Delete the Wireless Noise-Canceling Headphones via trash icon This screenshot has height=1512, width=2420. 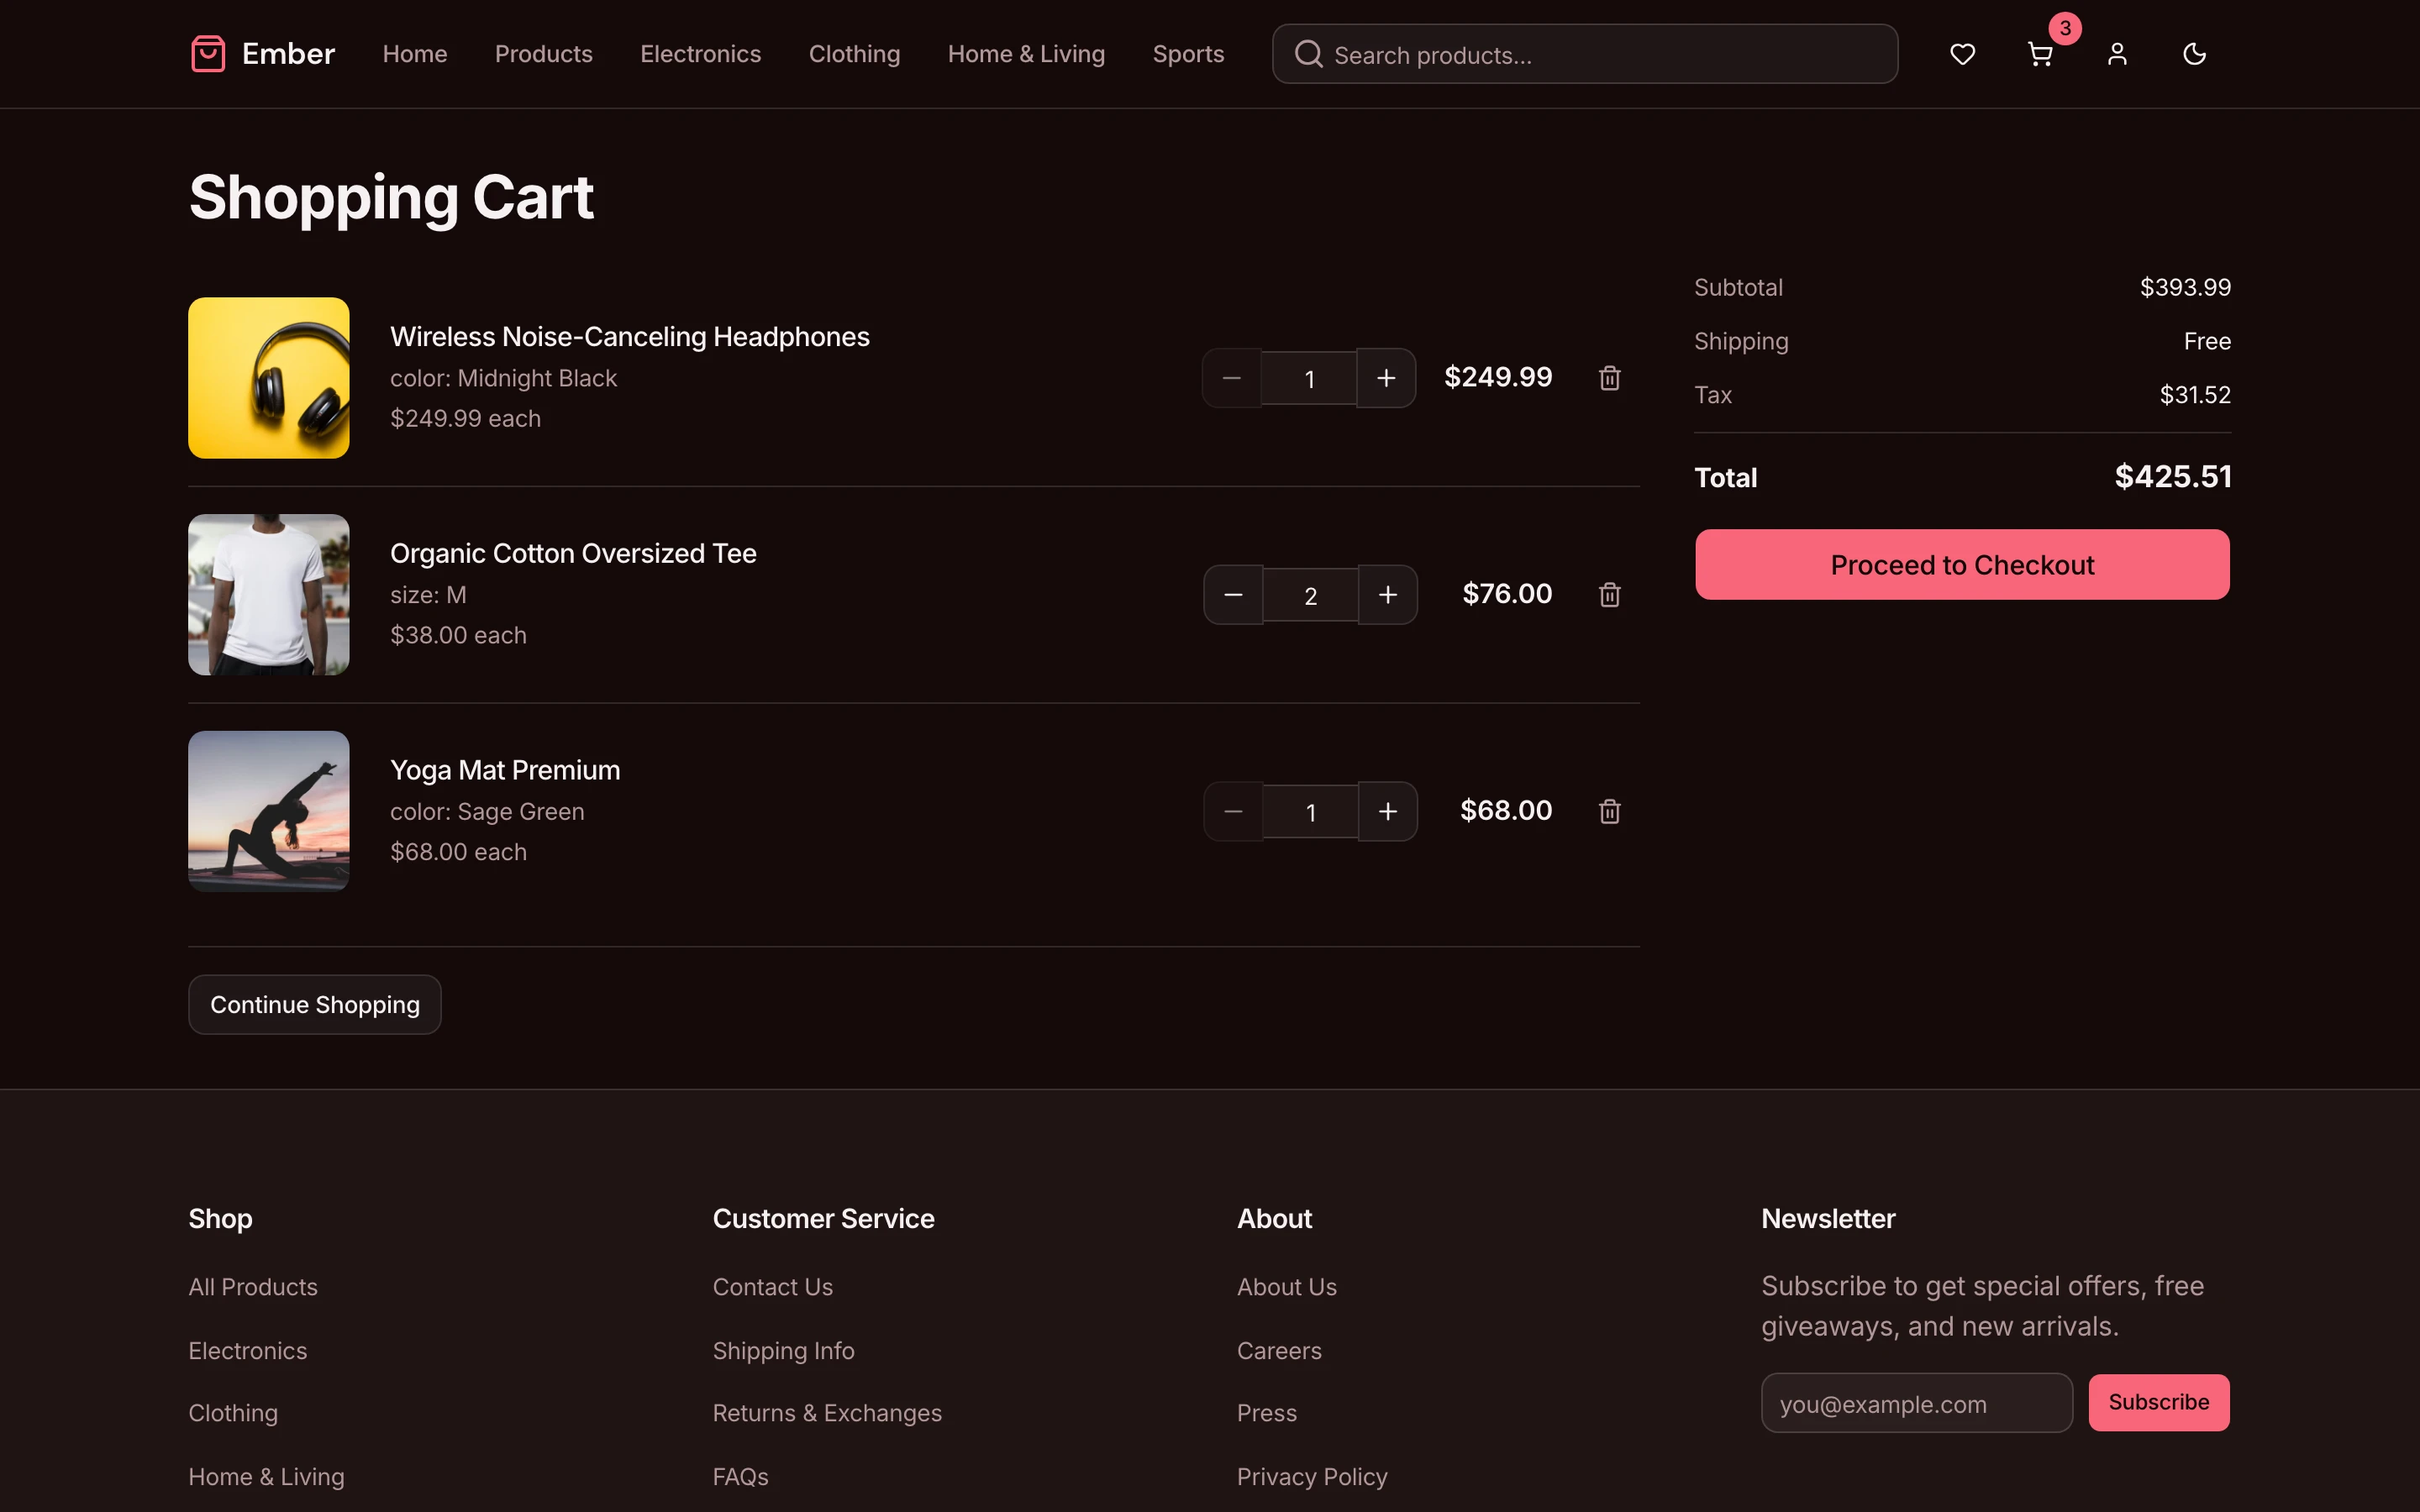1608,377
